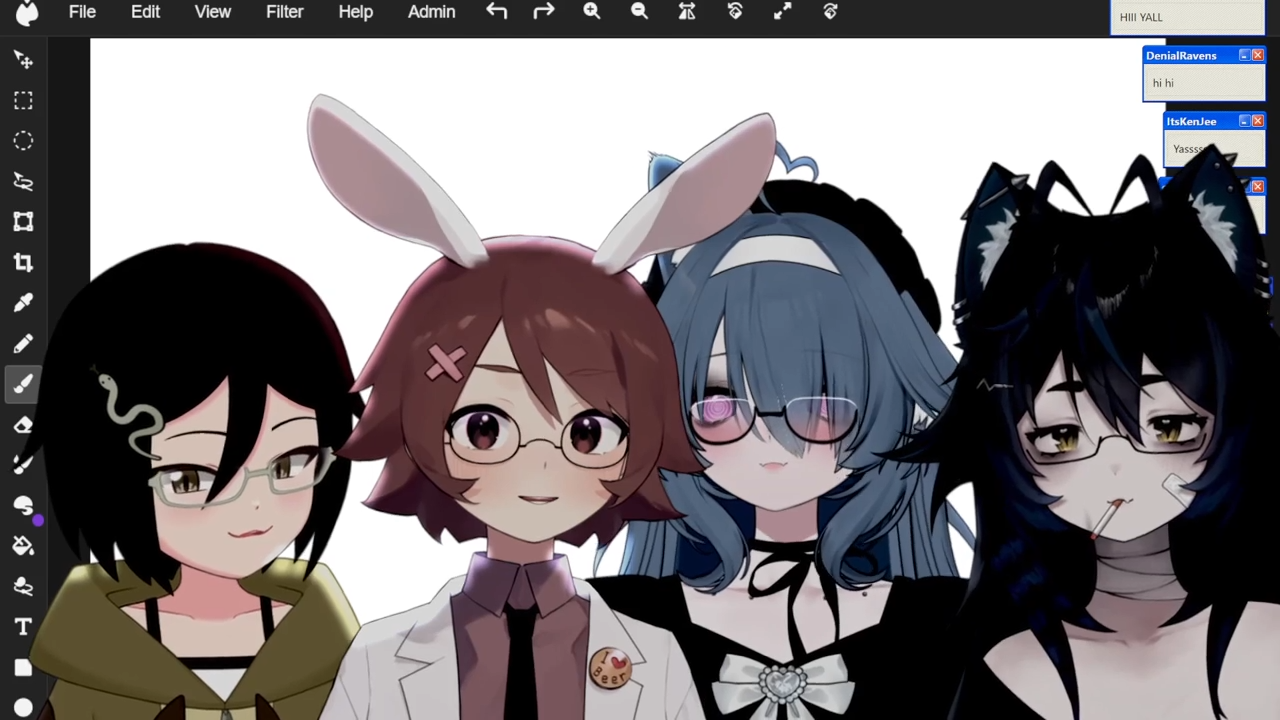Flip the canvas horizontally

pyautogui.click(x=687, y=12)
